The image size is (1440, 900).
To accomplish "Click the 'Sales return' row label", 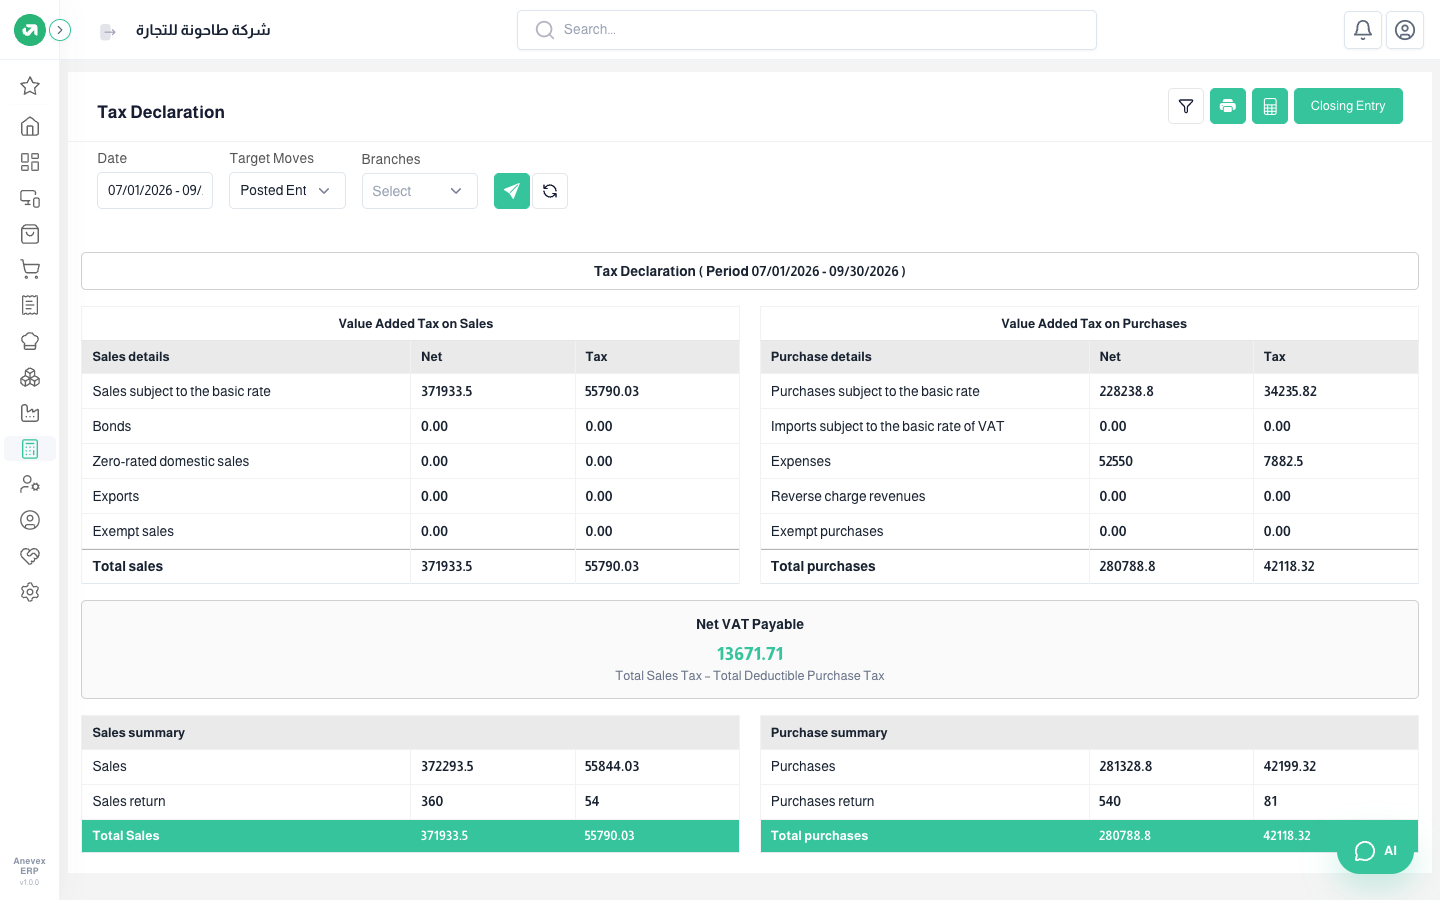I will point(129,801).
